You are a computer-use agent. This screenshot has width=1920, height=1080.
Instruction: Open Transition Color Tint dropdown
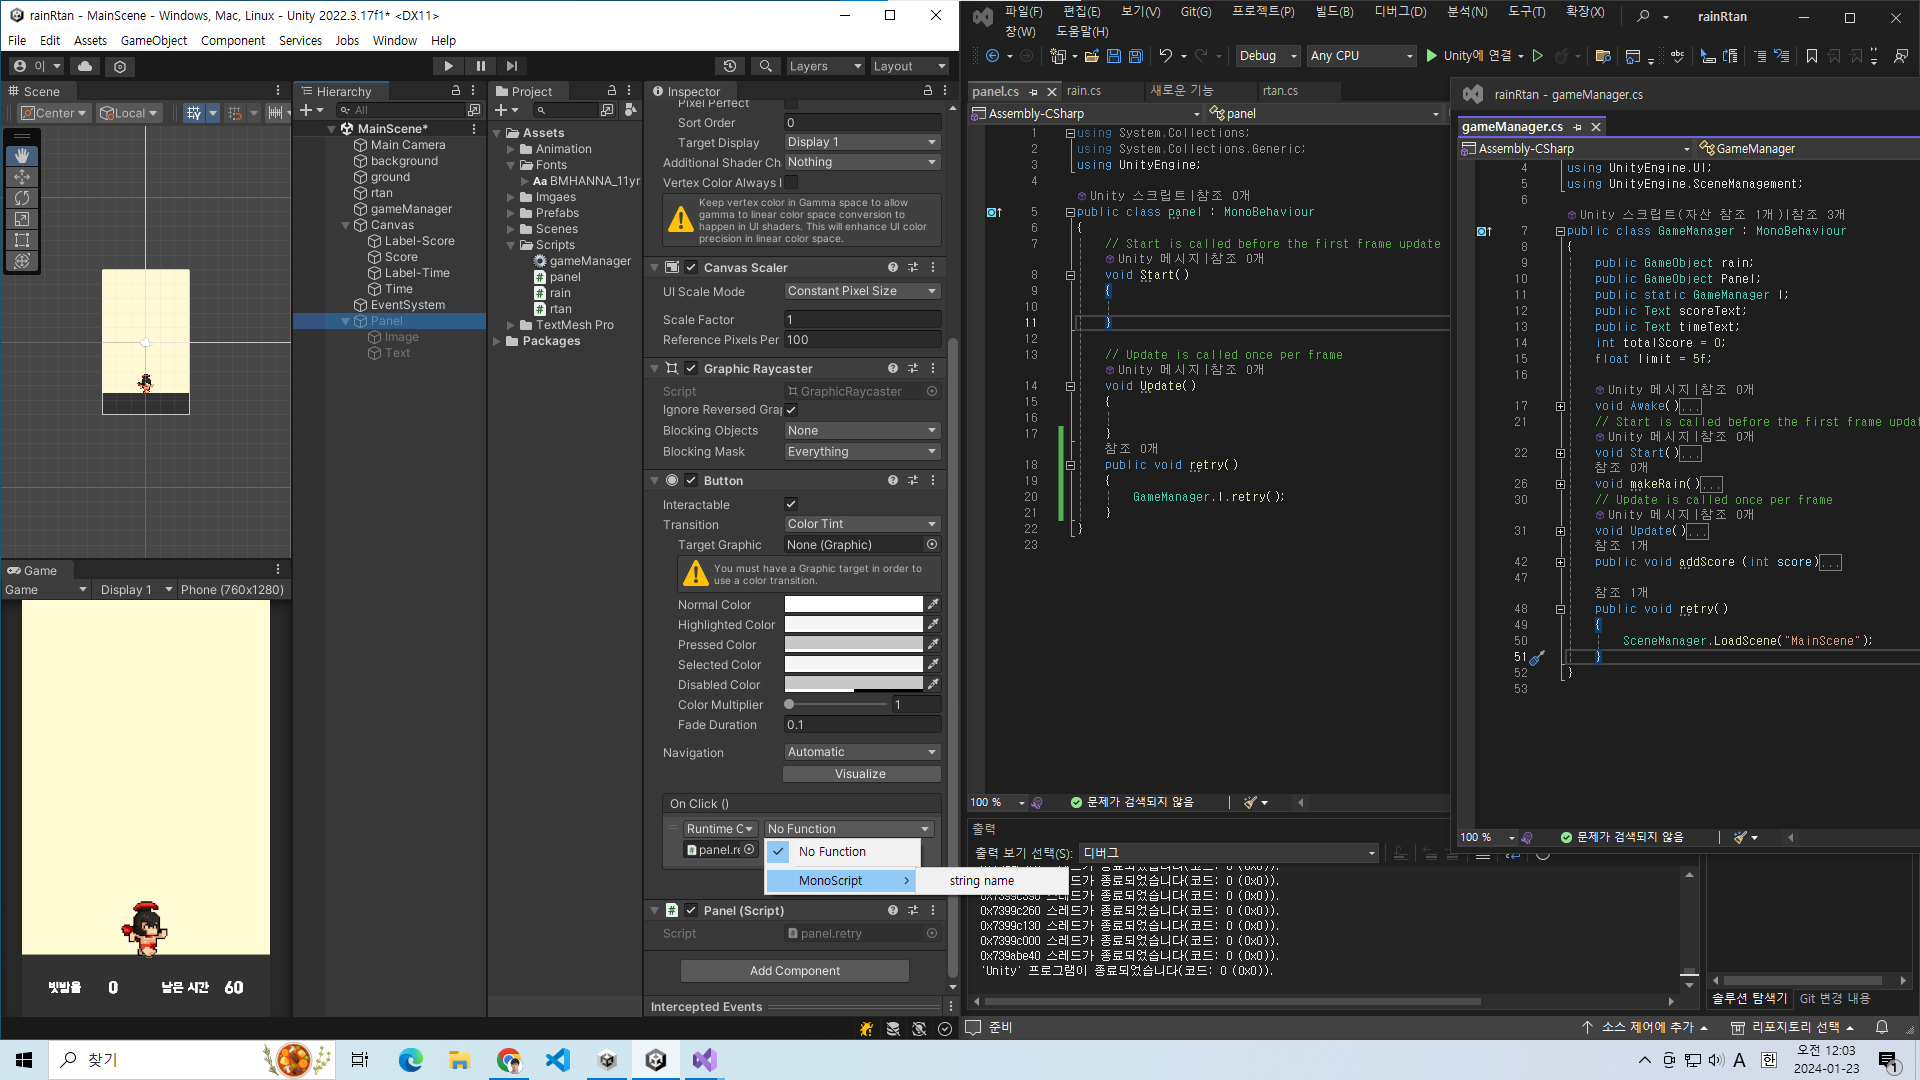862,524
